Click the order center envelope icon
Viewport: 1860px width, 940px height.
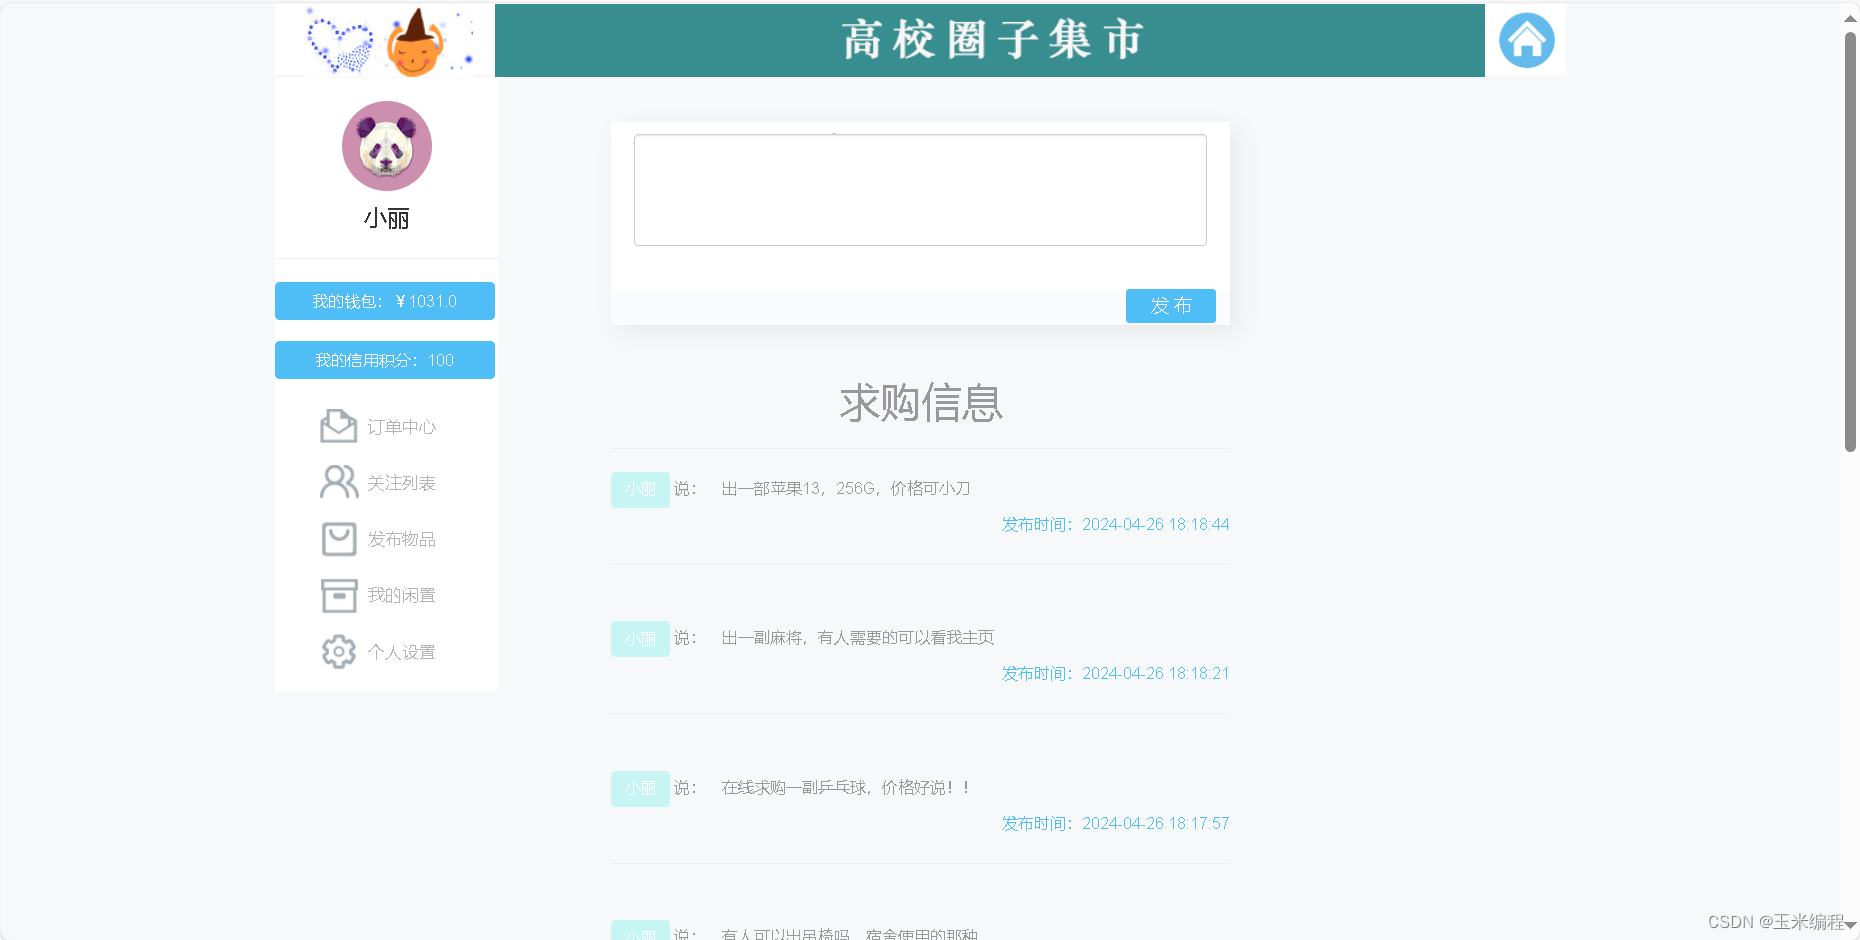[339, 426]
